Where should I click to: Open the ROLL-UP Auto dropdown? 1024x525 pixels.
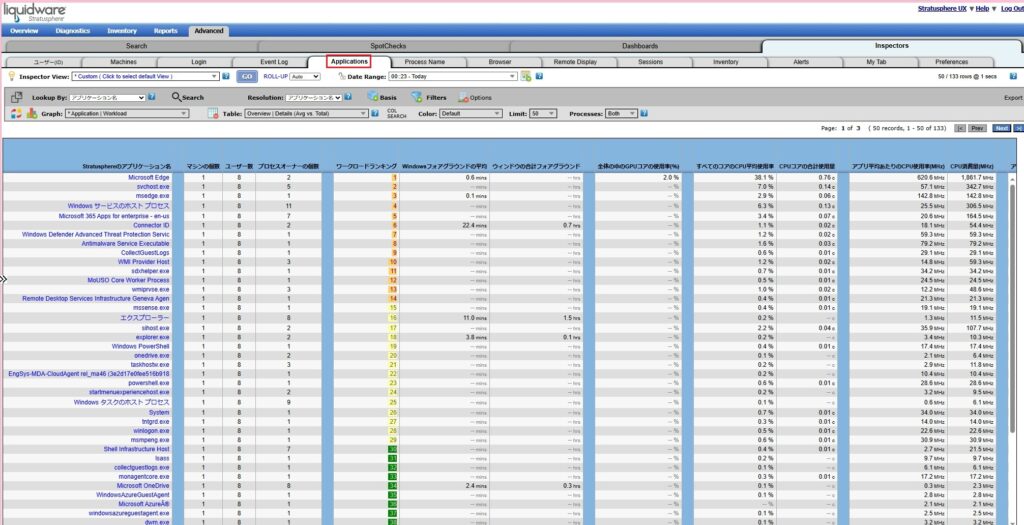(305, 76)
